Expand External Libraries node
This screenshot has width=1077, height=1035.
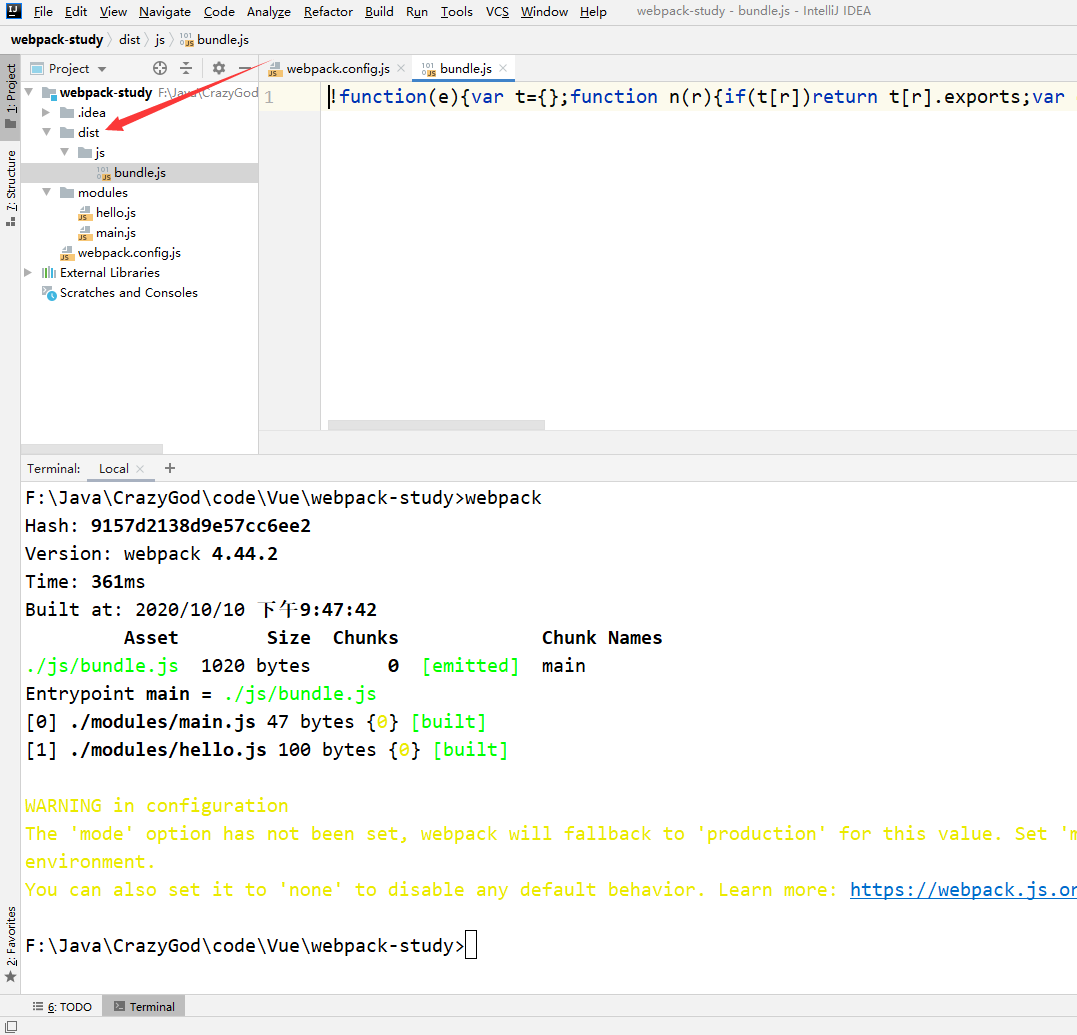click(28, 273)
